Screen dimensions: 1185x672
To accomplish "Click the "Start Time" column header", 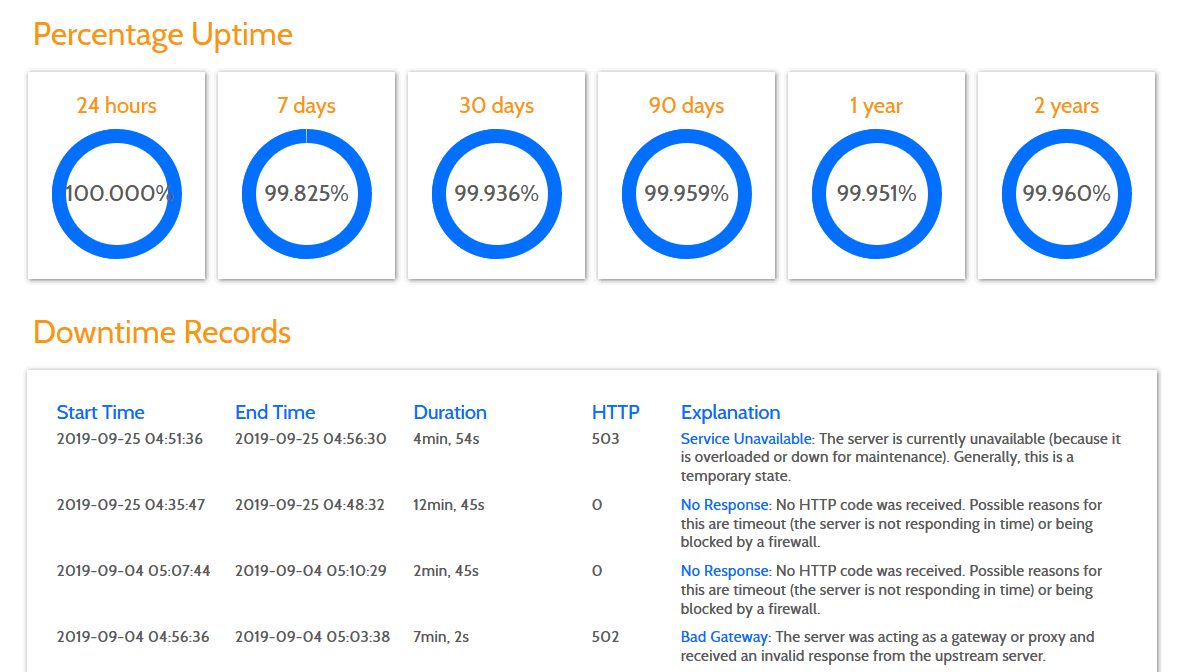I will pos(101,412).
